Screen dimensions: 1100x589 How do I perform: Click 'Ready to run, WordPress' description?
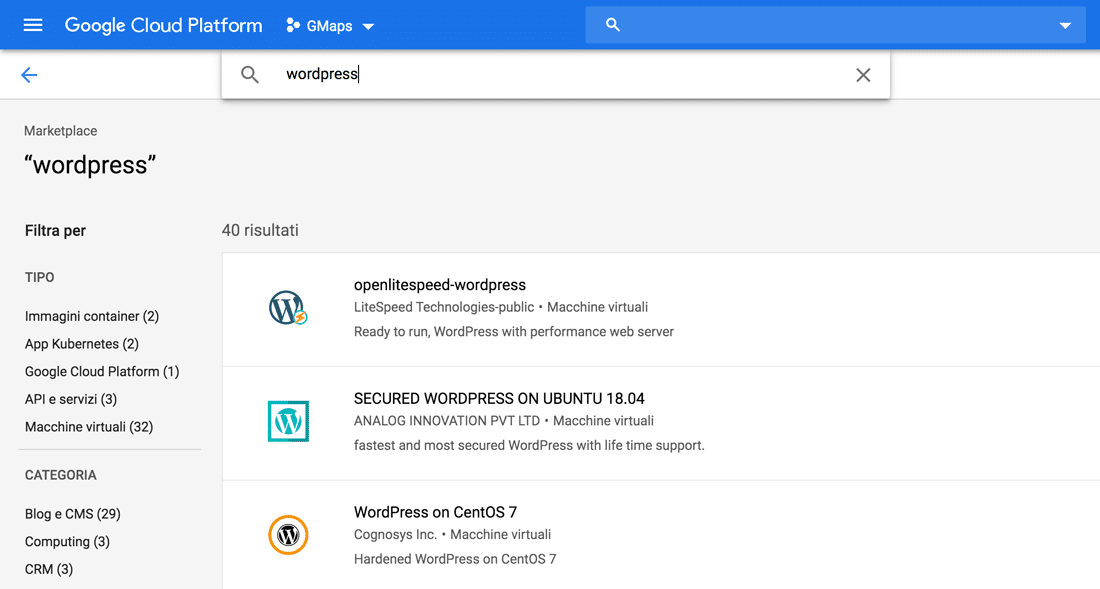[514, 332]
